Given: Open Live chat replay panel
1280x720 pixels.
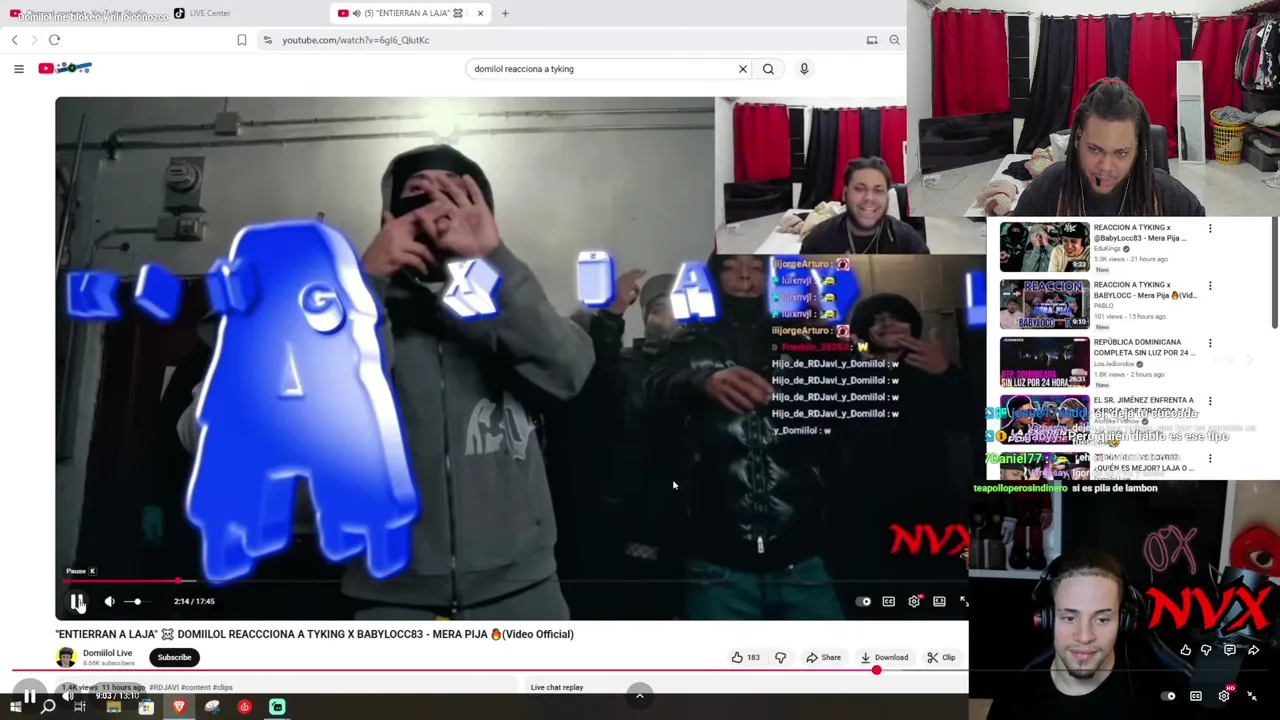Looking at the screenshot, I should 557,687.
